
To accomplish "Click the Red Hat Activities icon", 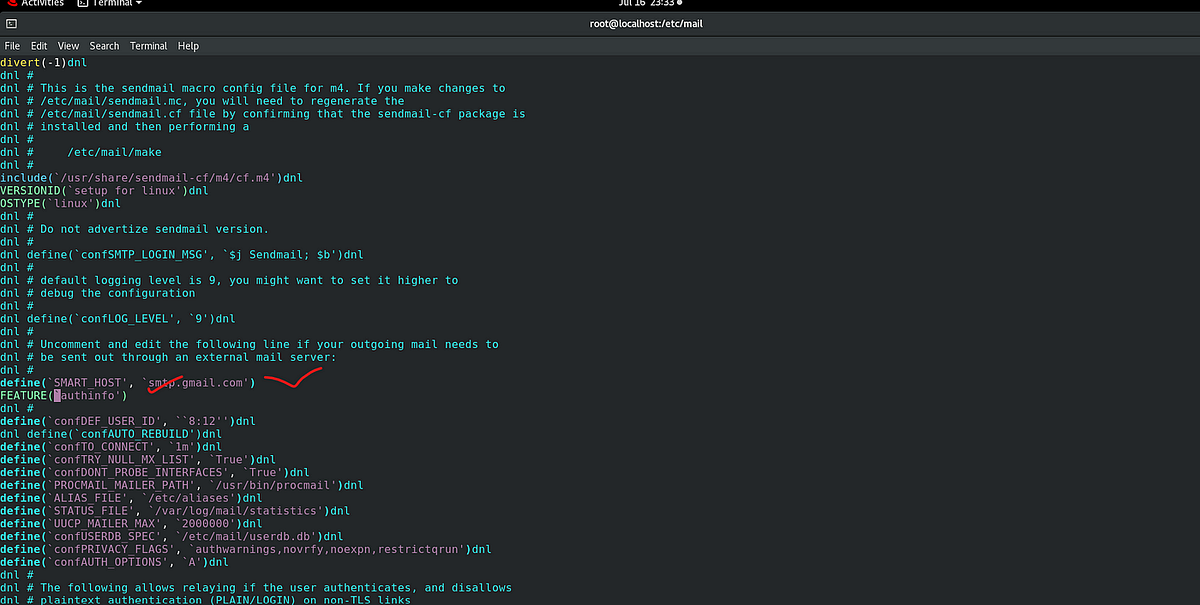I will 9,4.
